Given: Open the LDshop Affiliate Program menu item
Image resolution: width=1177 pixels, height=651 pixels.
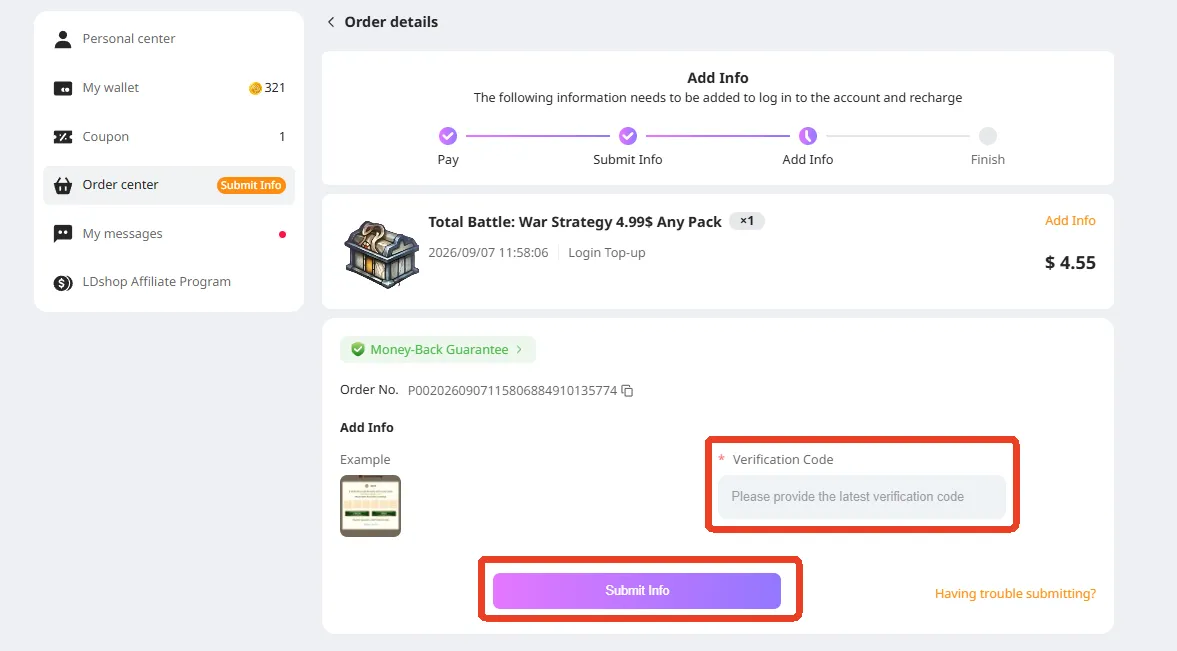Looking at the screenshot, I should pos(169,282).
